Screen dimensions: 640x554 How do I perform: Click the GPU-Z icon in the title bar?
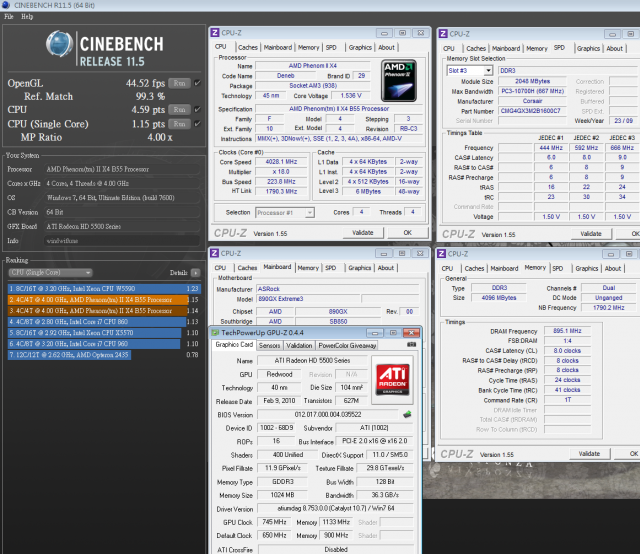click(x=215, y=333)
